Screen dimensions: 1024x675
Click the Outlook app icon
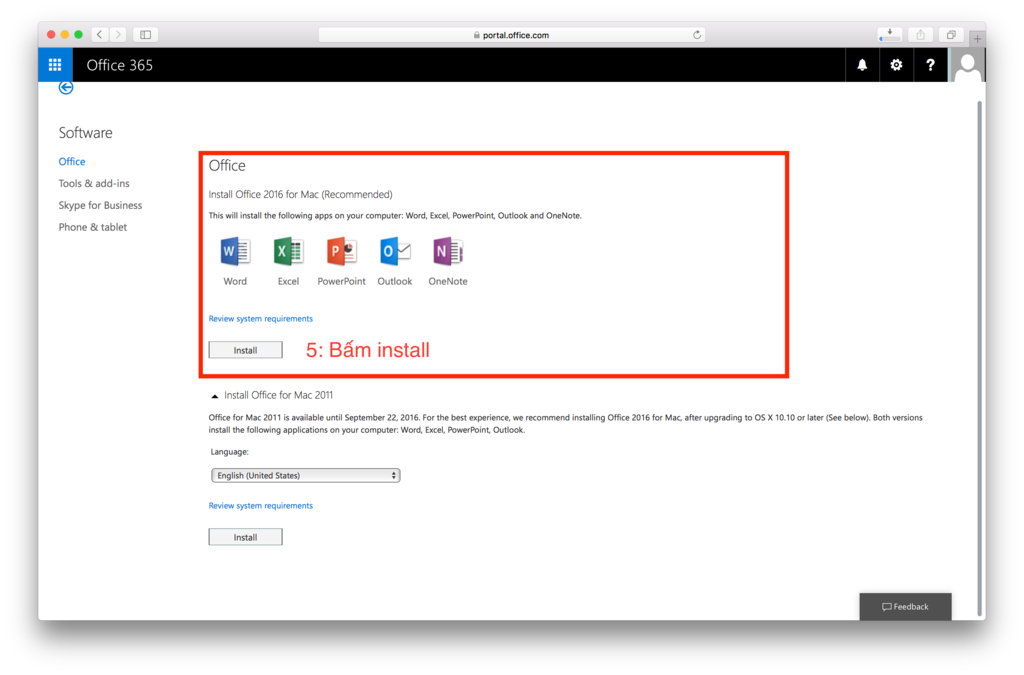pos(395,252)
